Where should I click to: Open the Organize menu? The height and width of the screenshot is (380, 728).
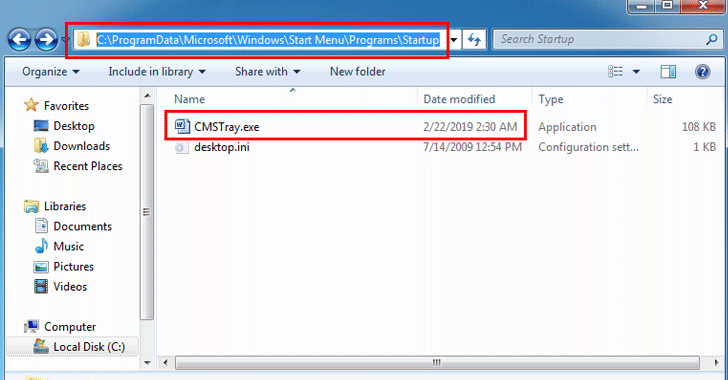51,72
